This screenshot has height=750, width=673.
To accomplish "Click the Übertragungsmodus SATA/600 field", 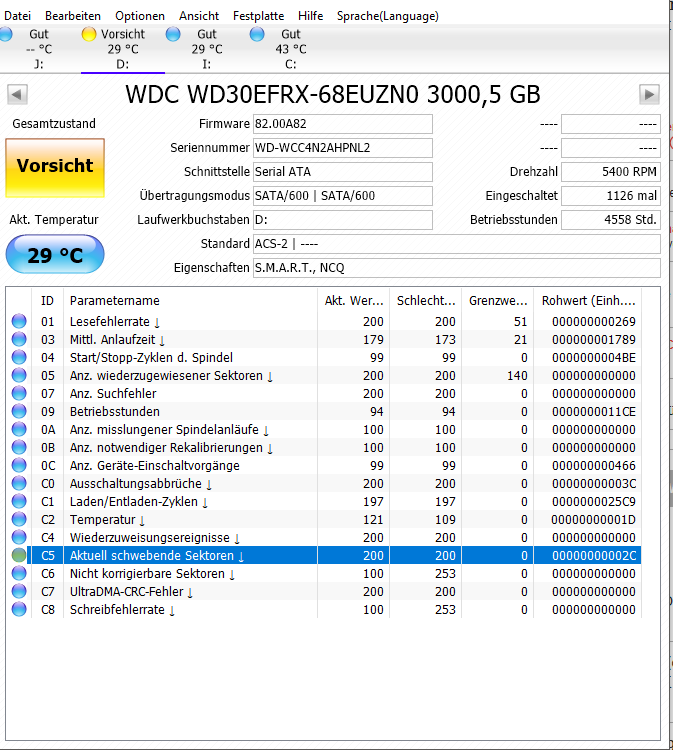I will (342, 196).
